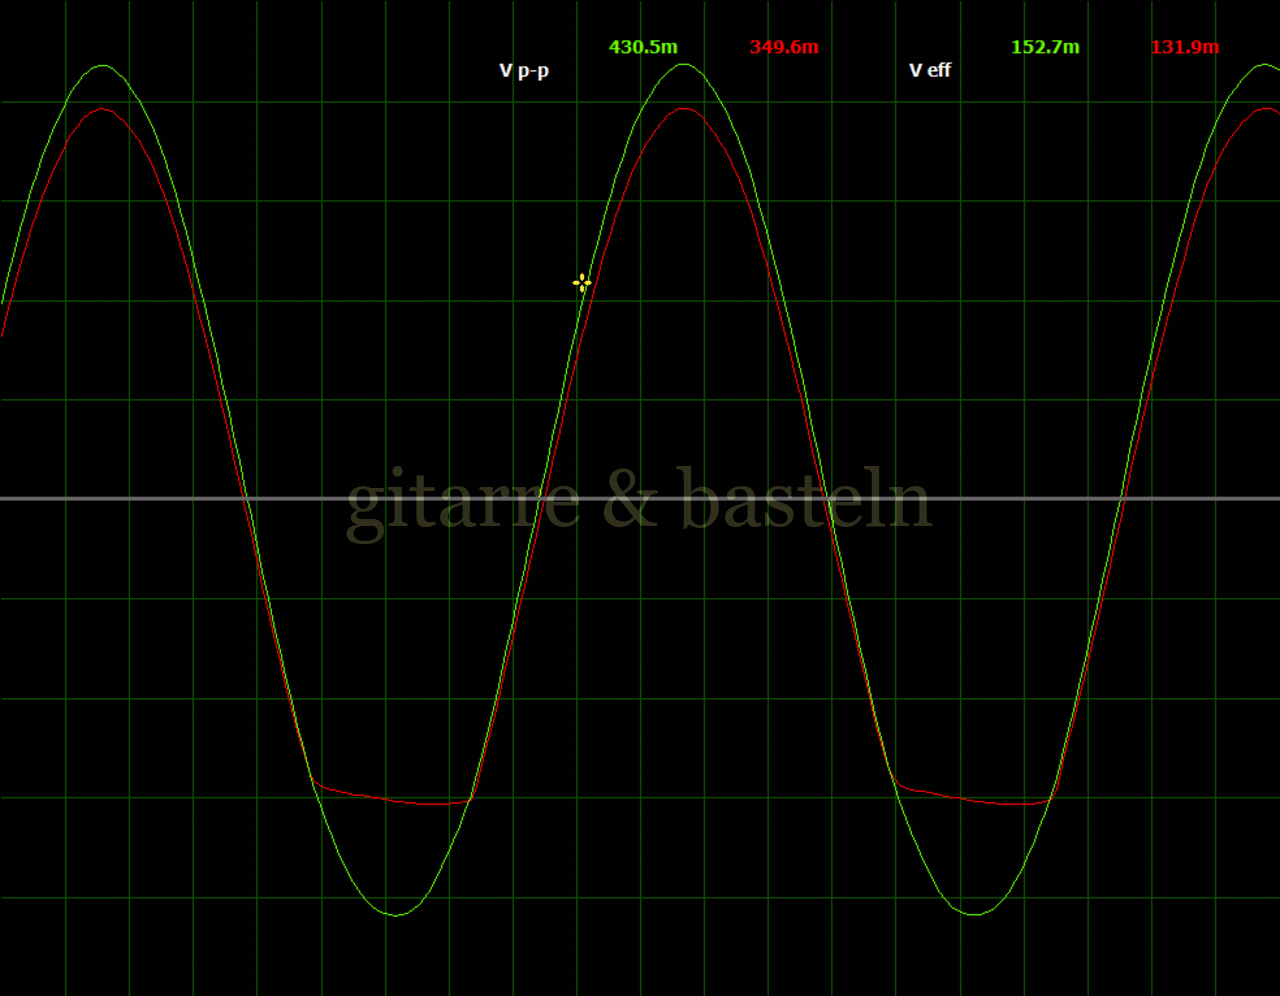Click the red waveform's second clipped flat section
This screenshot has width=1280, height=996.
(980, 801)
